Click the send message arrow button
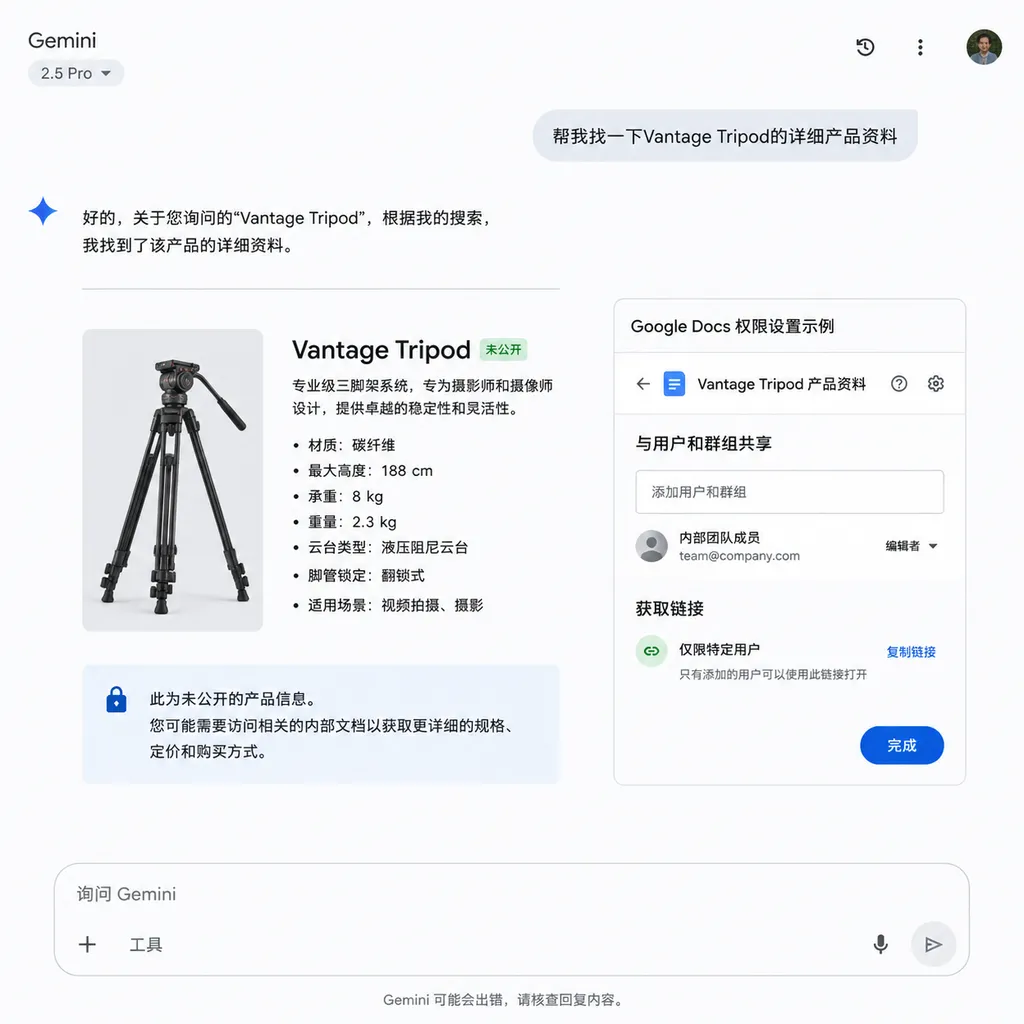Screen dimensions: 1024x1024 coord(933,944)
